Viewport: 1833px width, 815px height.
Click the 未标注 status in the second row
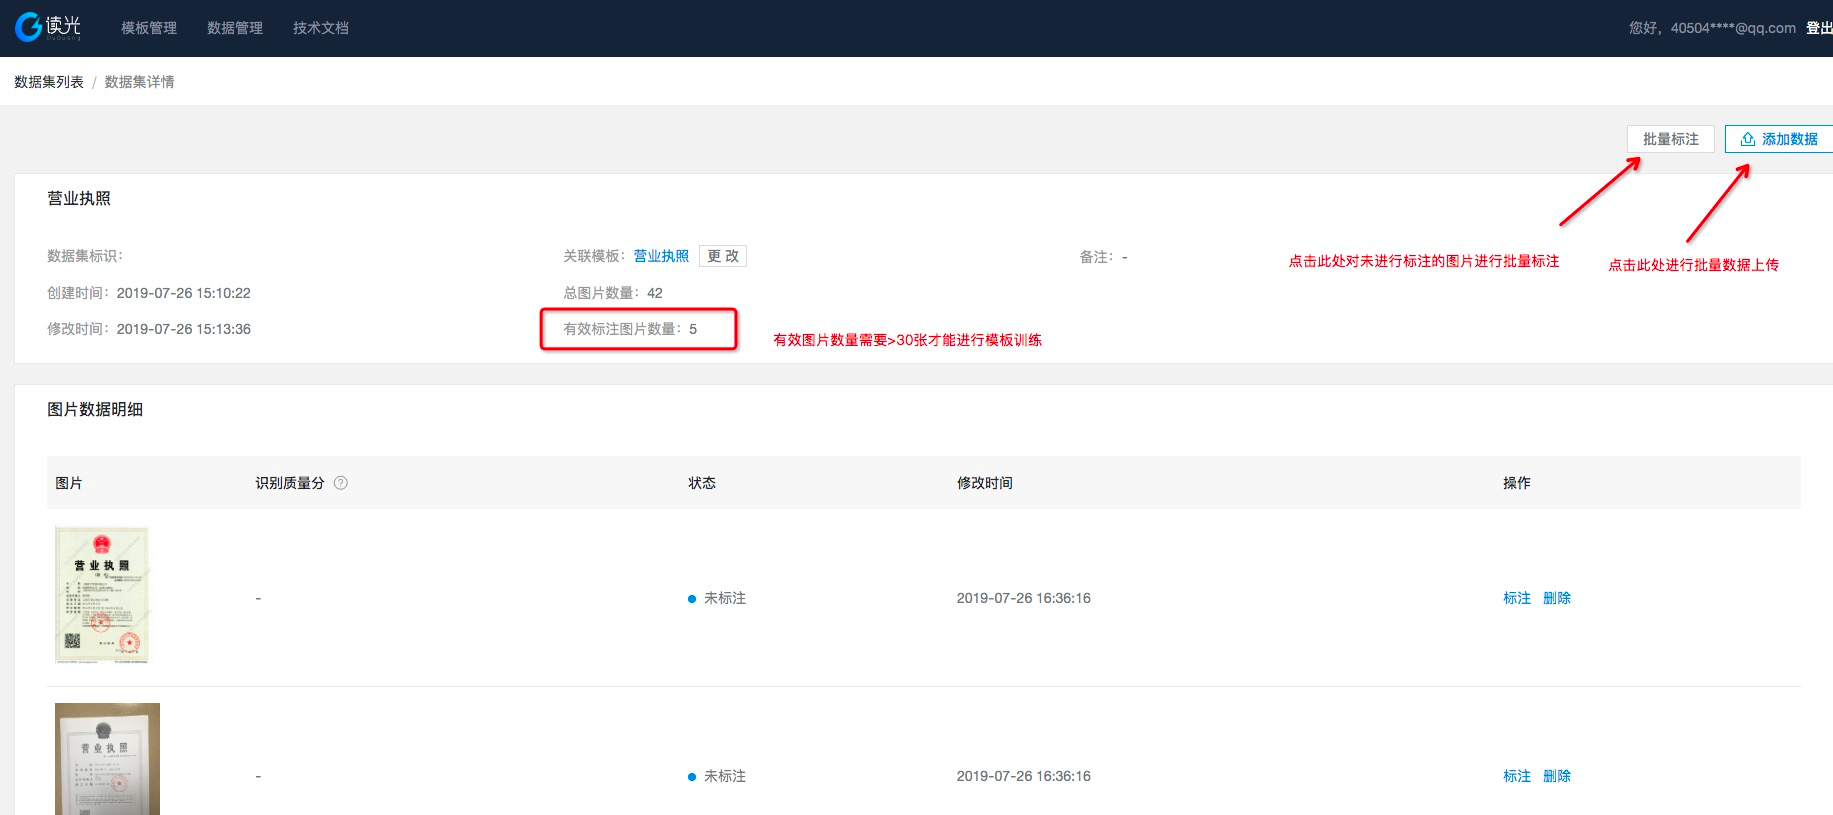coord(717,776)
